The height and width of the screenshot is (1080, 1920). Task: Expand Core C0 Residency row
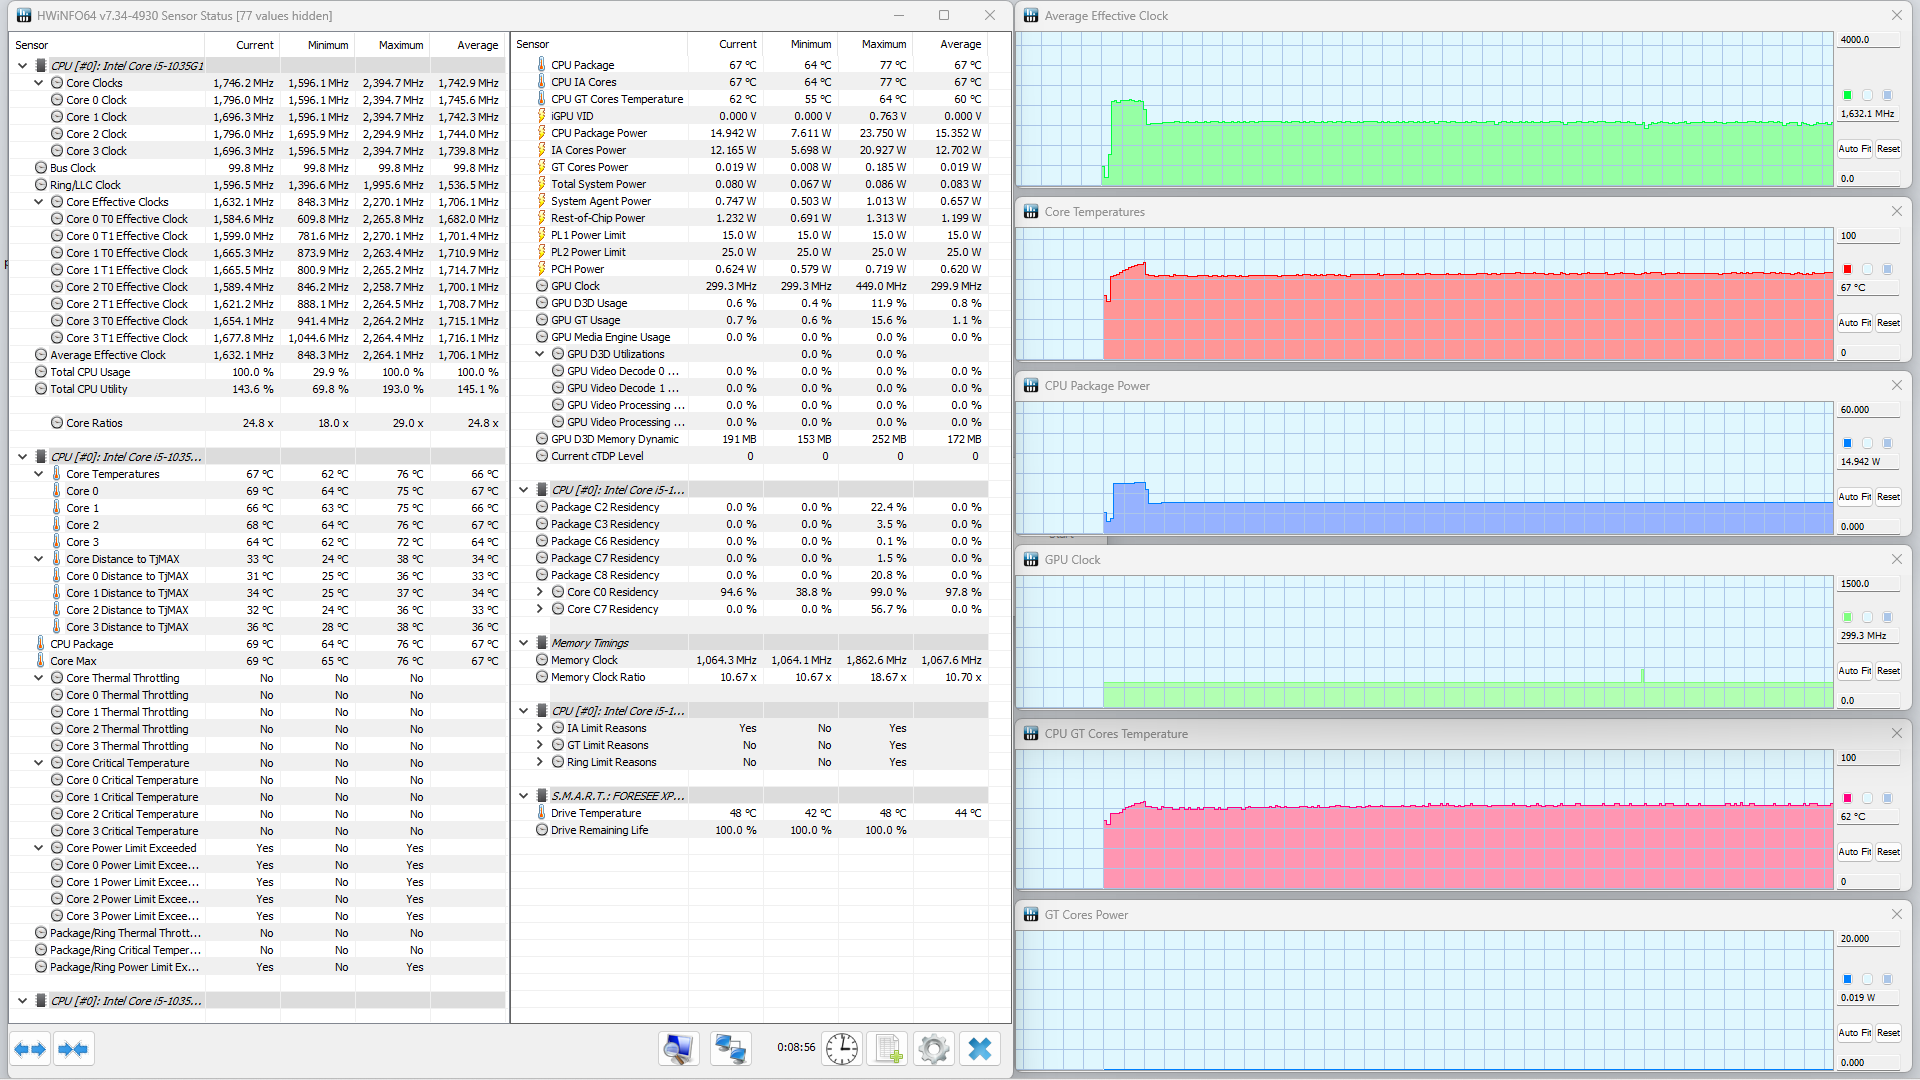click(x=540, y=592)
